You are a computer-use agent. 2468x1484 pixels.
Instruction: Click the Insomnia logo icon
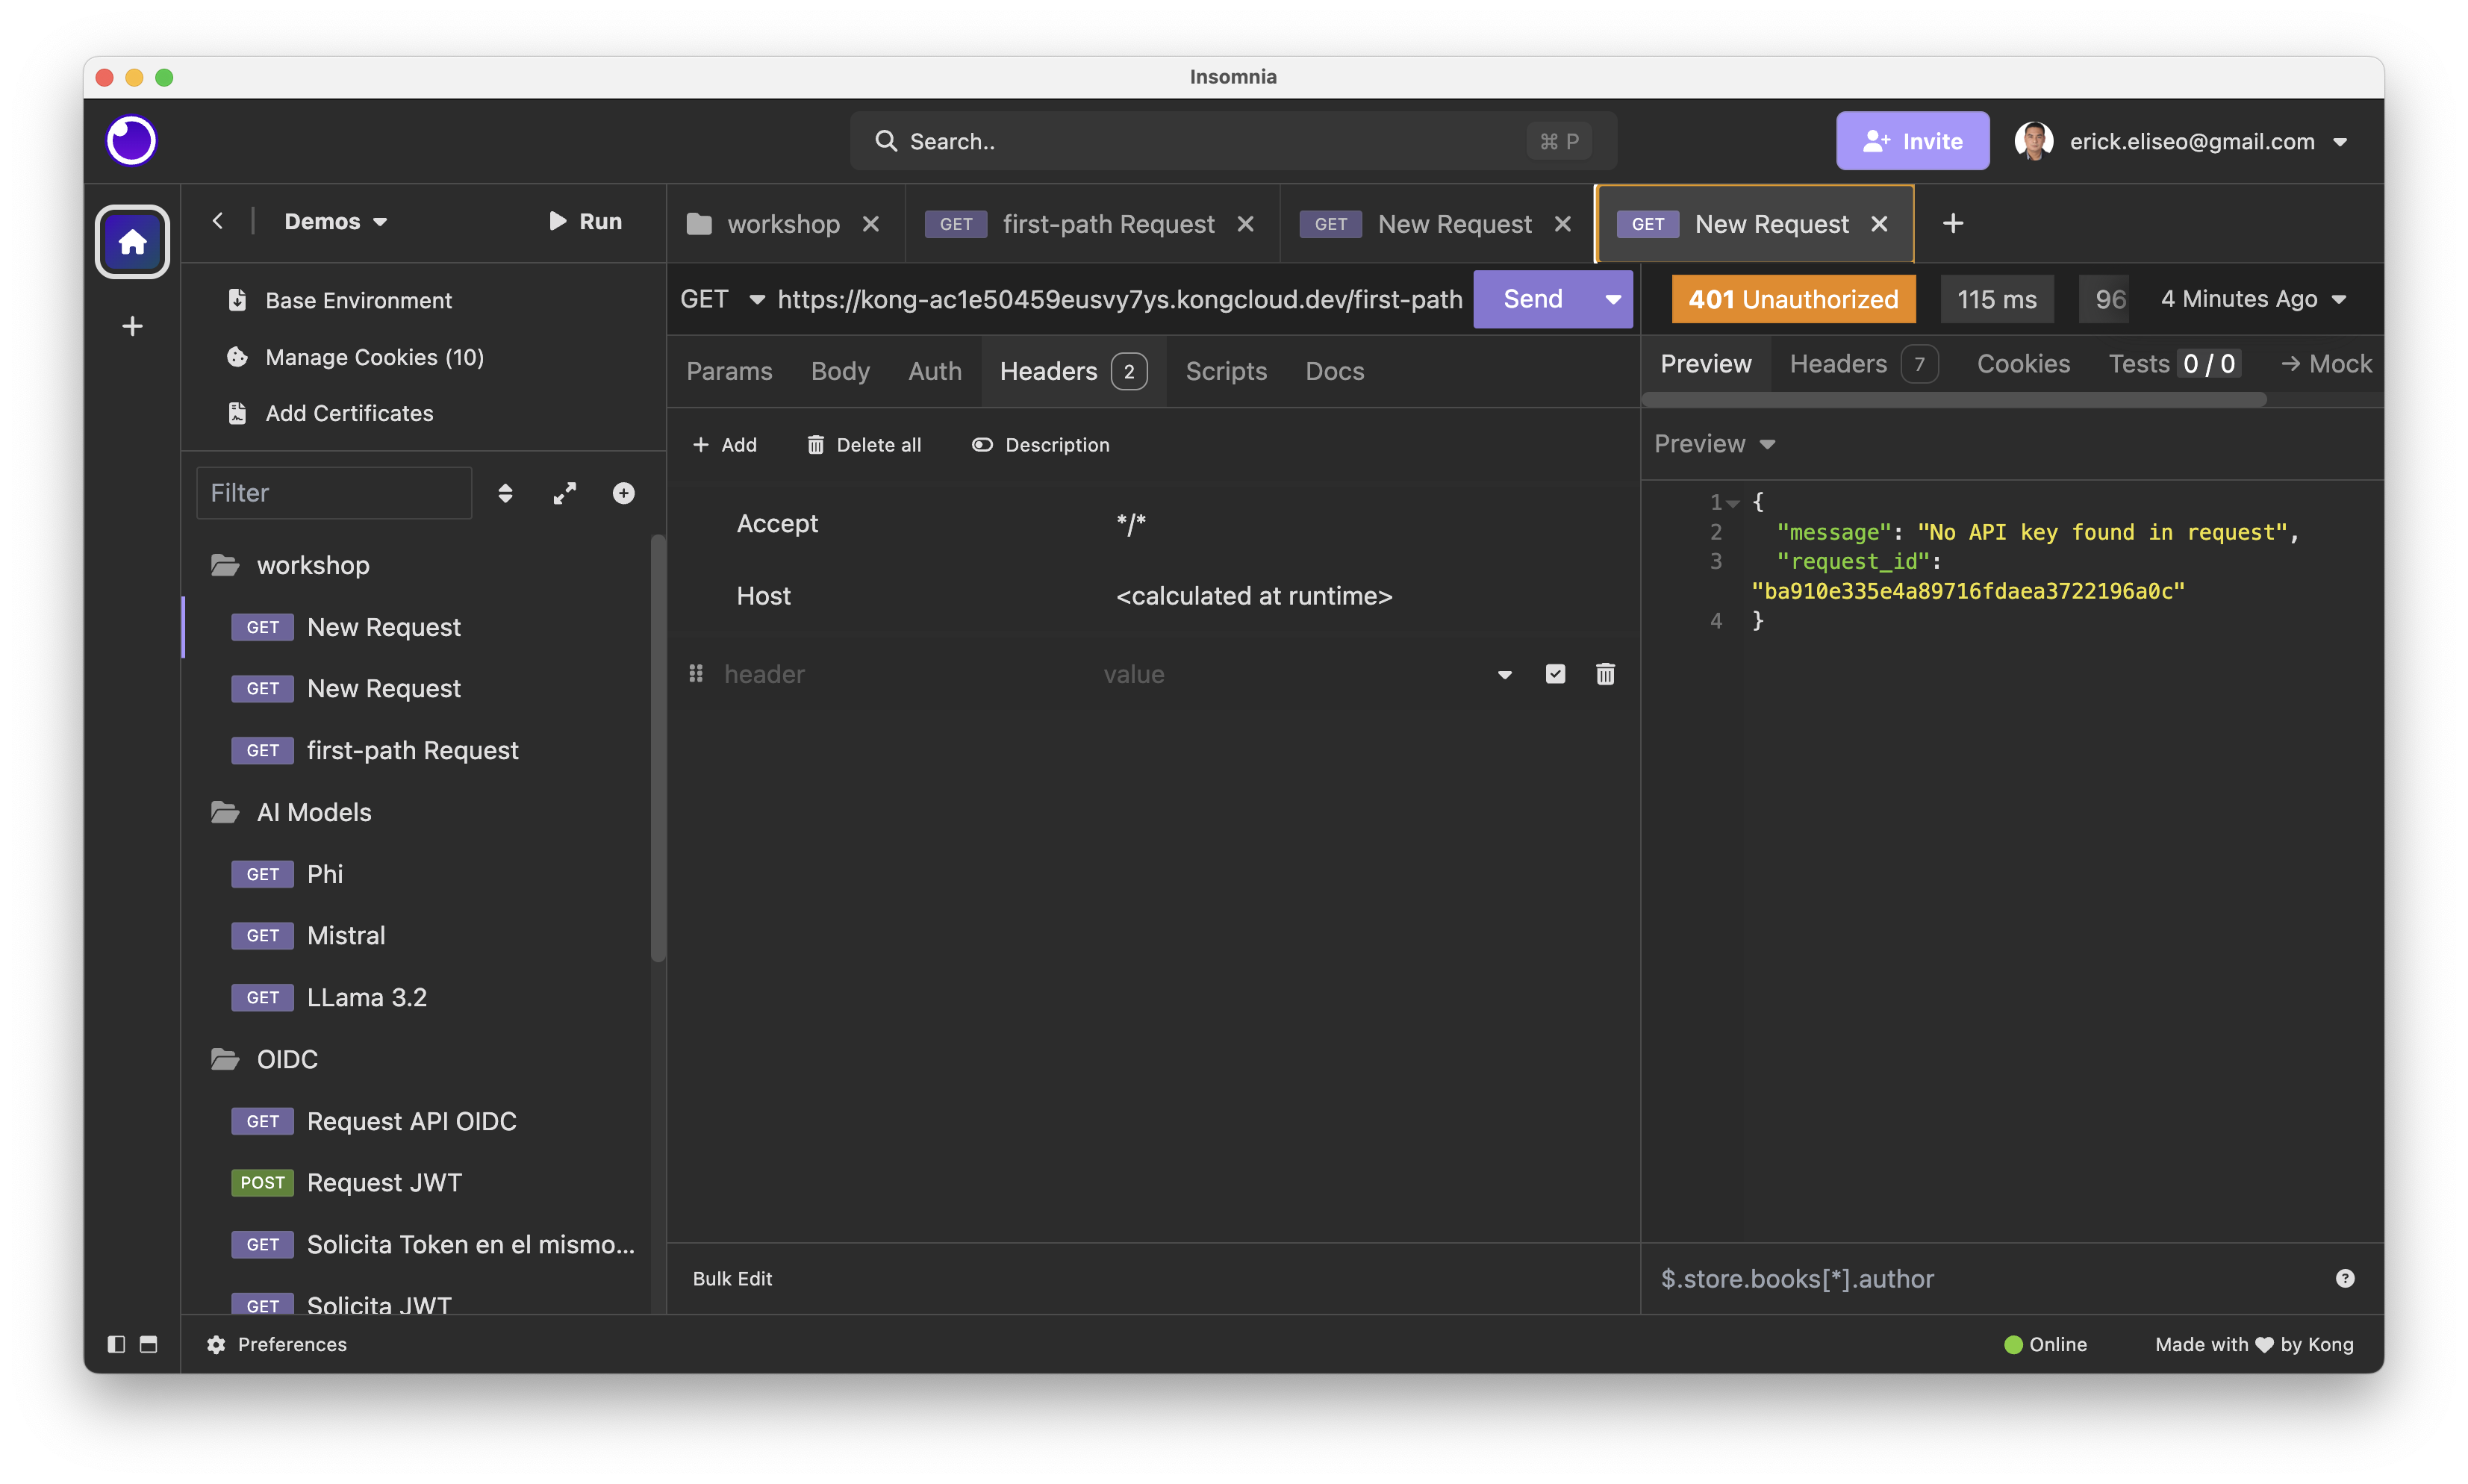pyautogui.click(x=131, y=140)
